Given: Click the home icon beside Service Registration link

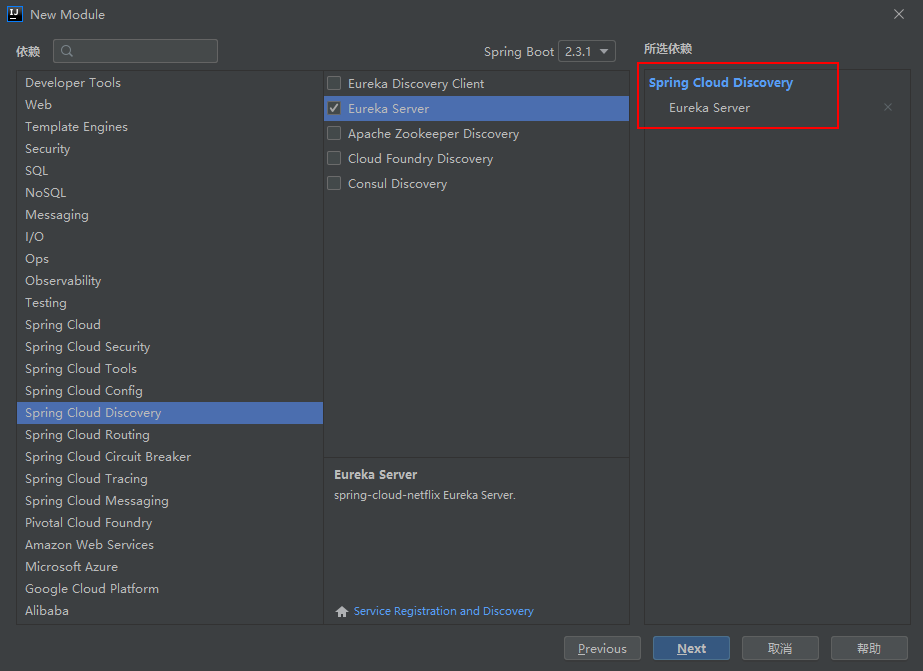Looking at the screenshot, I should (x=342, y=611).
